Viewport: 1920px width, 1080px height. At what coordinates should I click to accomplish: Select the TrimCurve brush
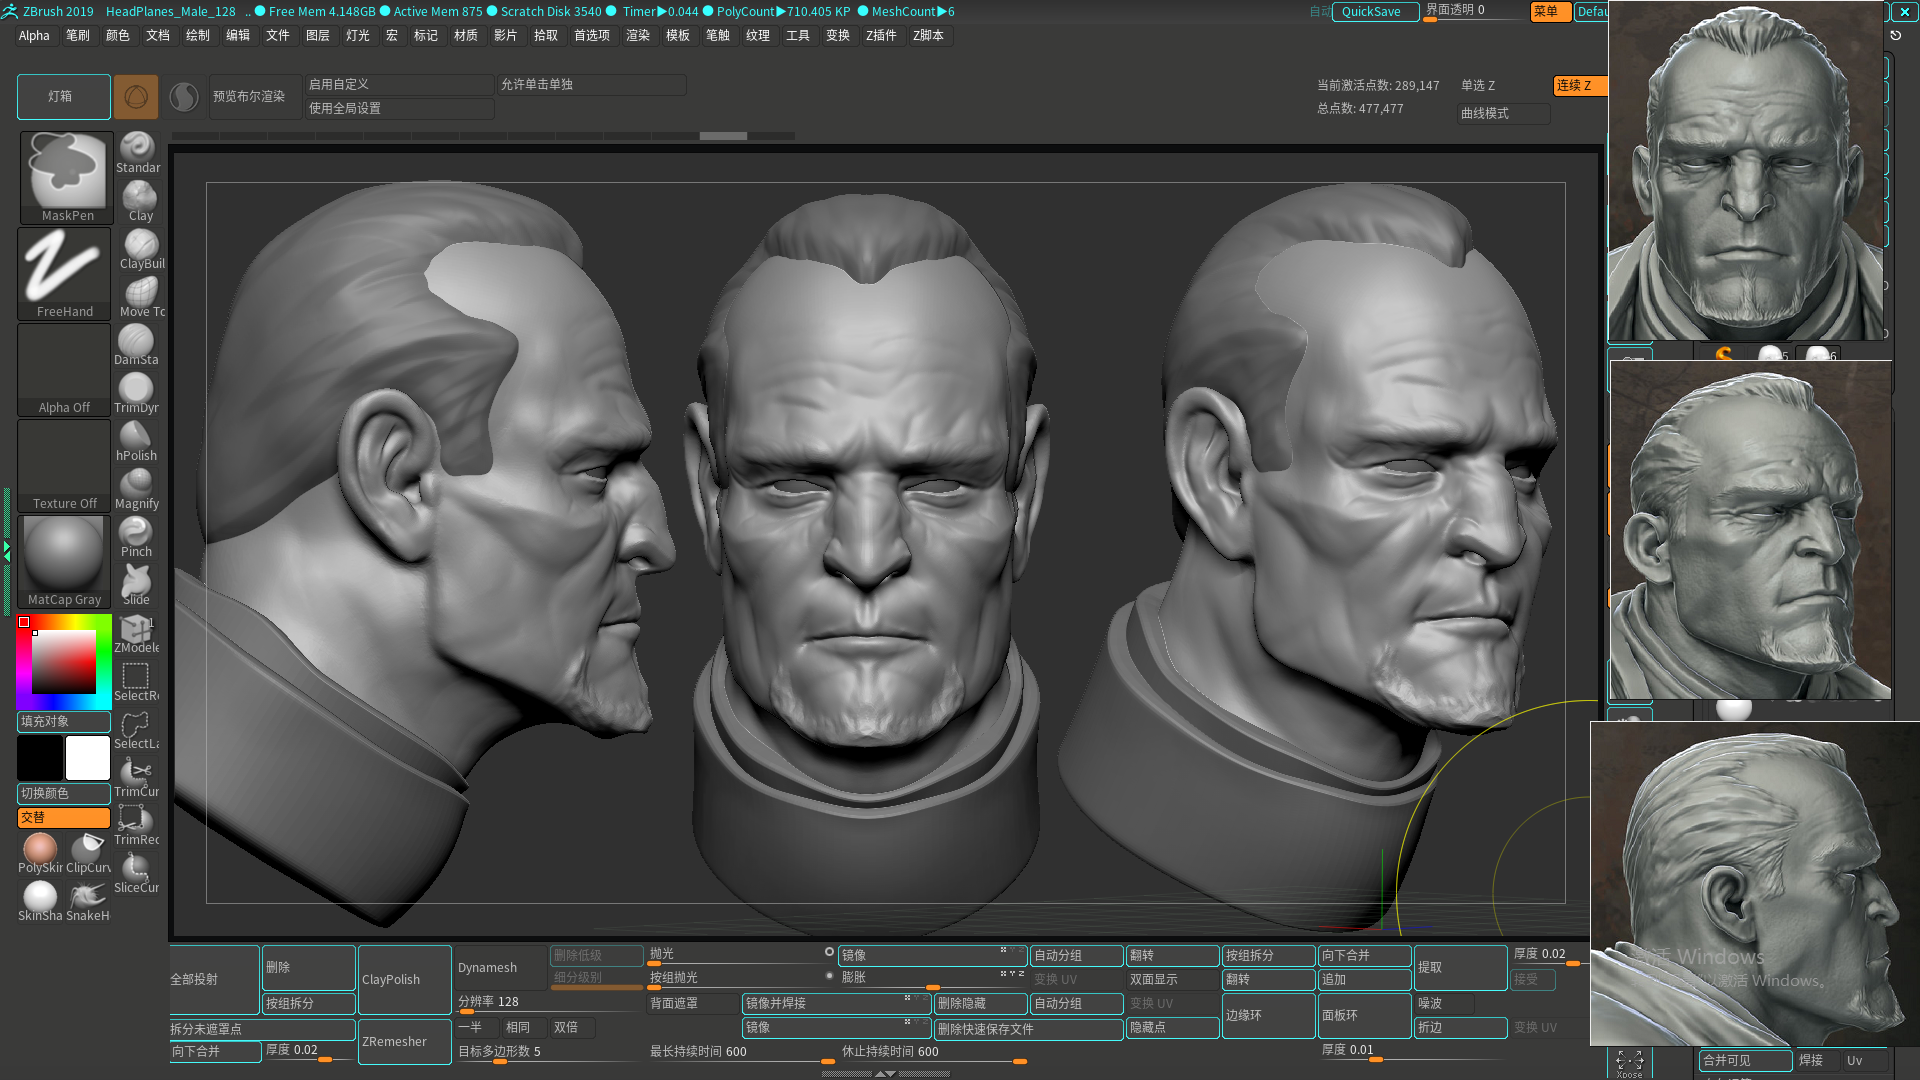[136, 778]
